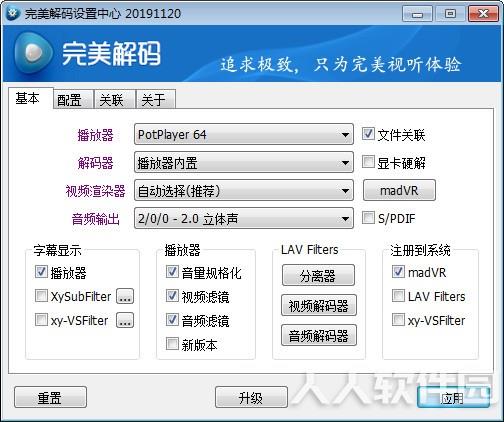Viewport: 504px width, 422px height.
Task: Click the 音频解码器 button
Action: click(x=319, y=335)
